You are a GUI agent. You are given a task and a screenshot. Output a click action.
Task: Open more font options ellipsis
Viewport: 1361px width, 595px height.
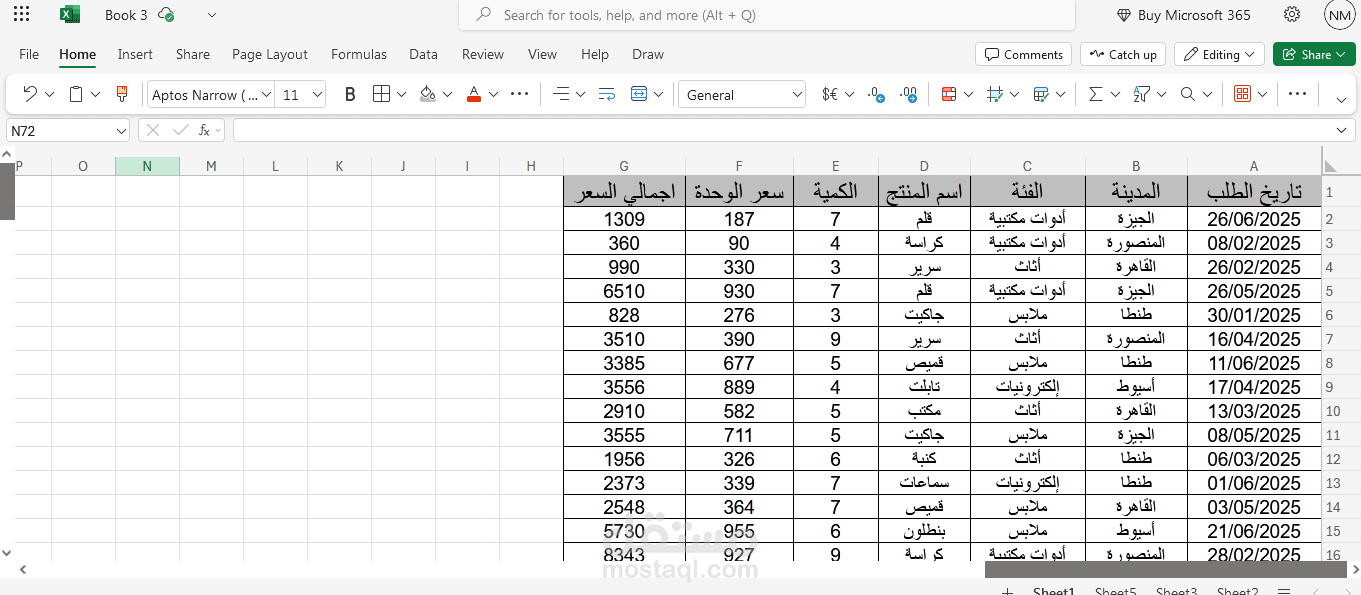pyautogui.click(x=519, y=94)
